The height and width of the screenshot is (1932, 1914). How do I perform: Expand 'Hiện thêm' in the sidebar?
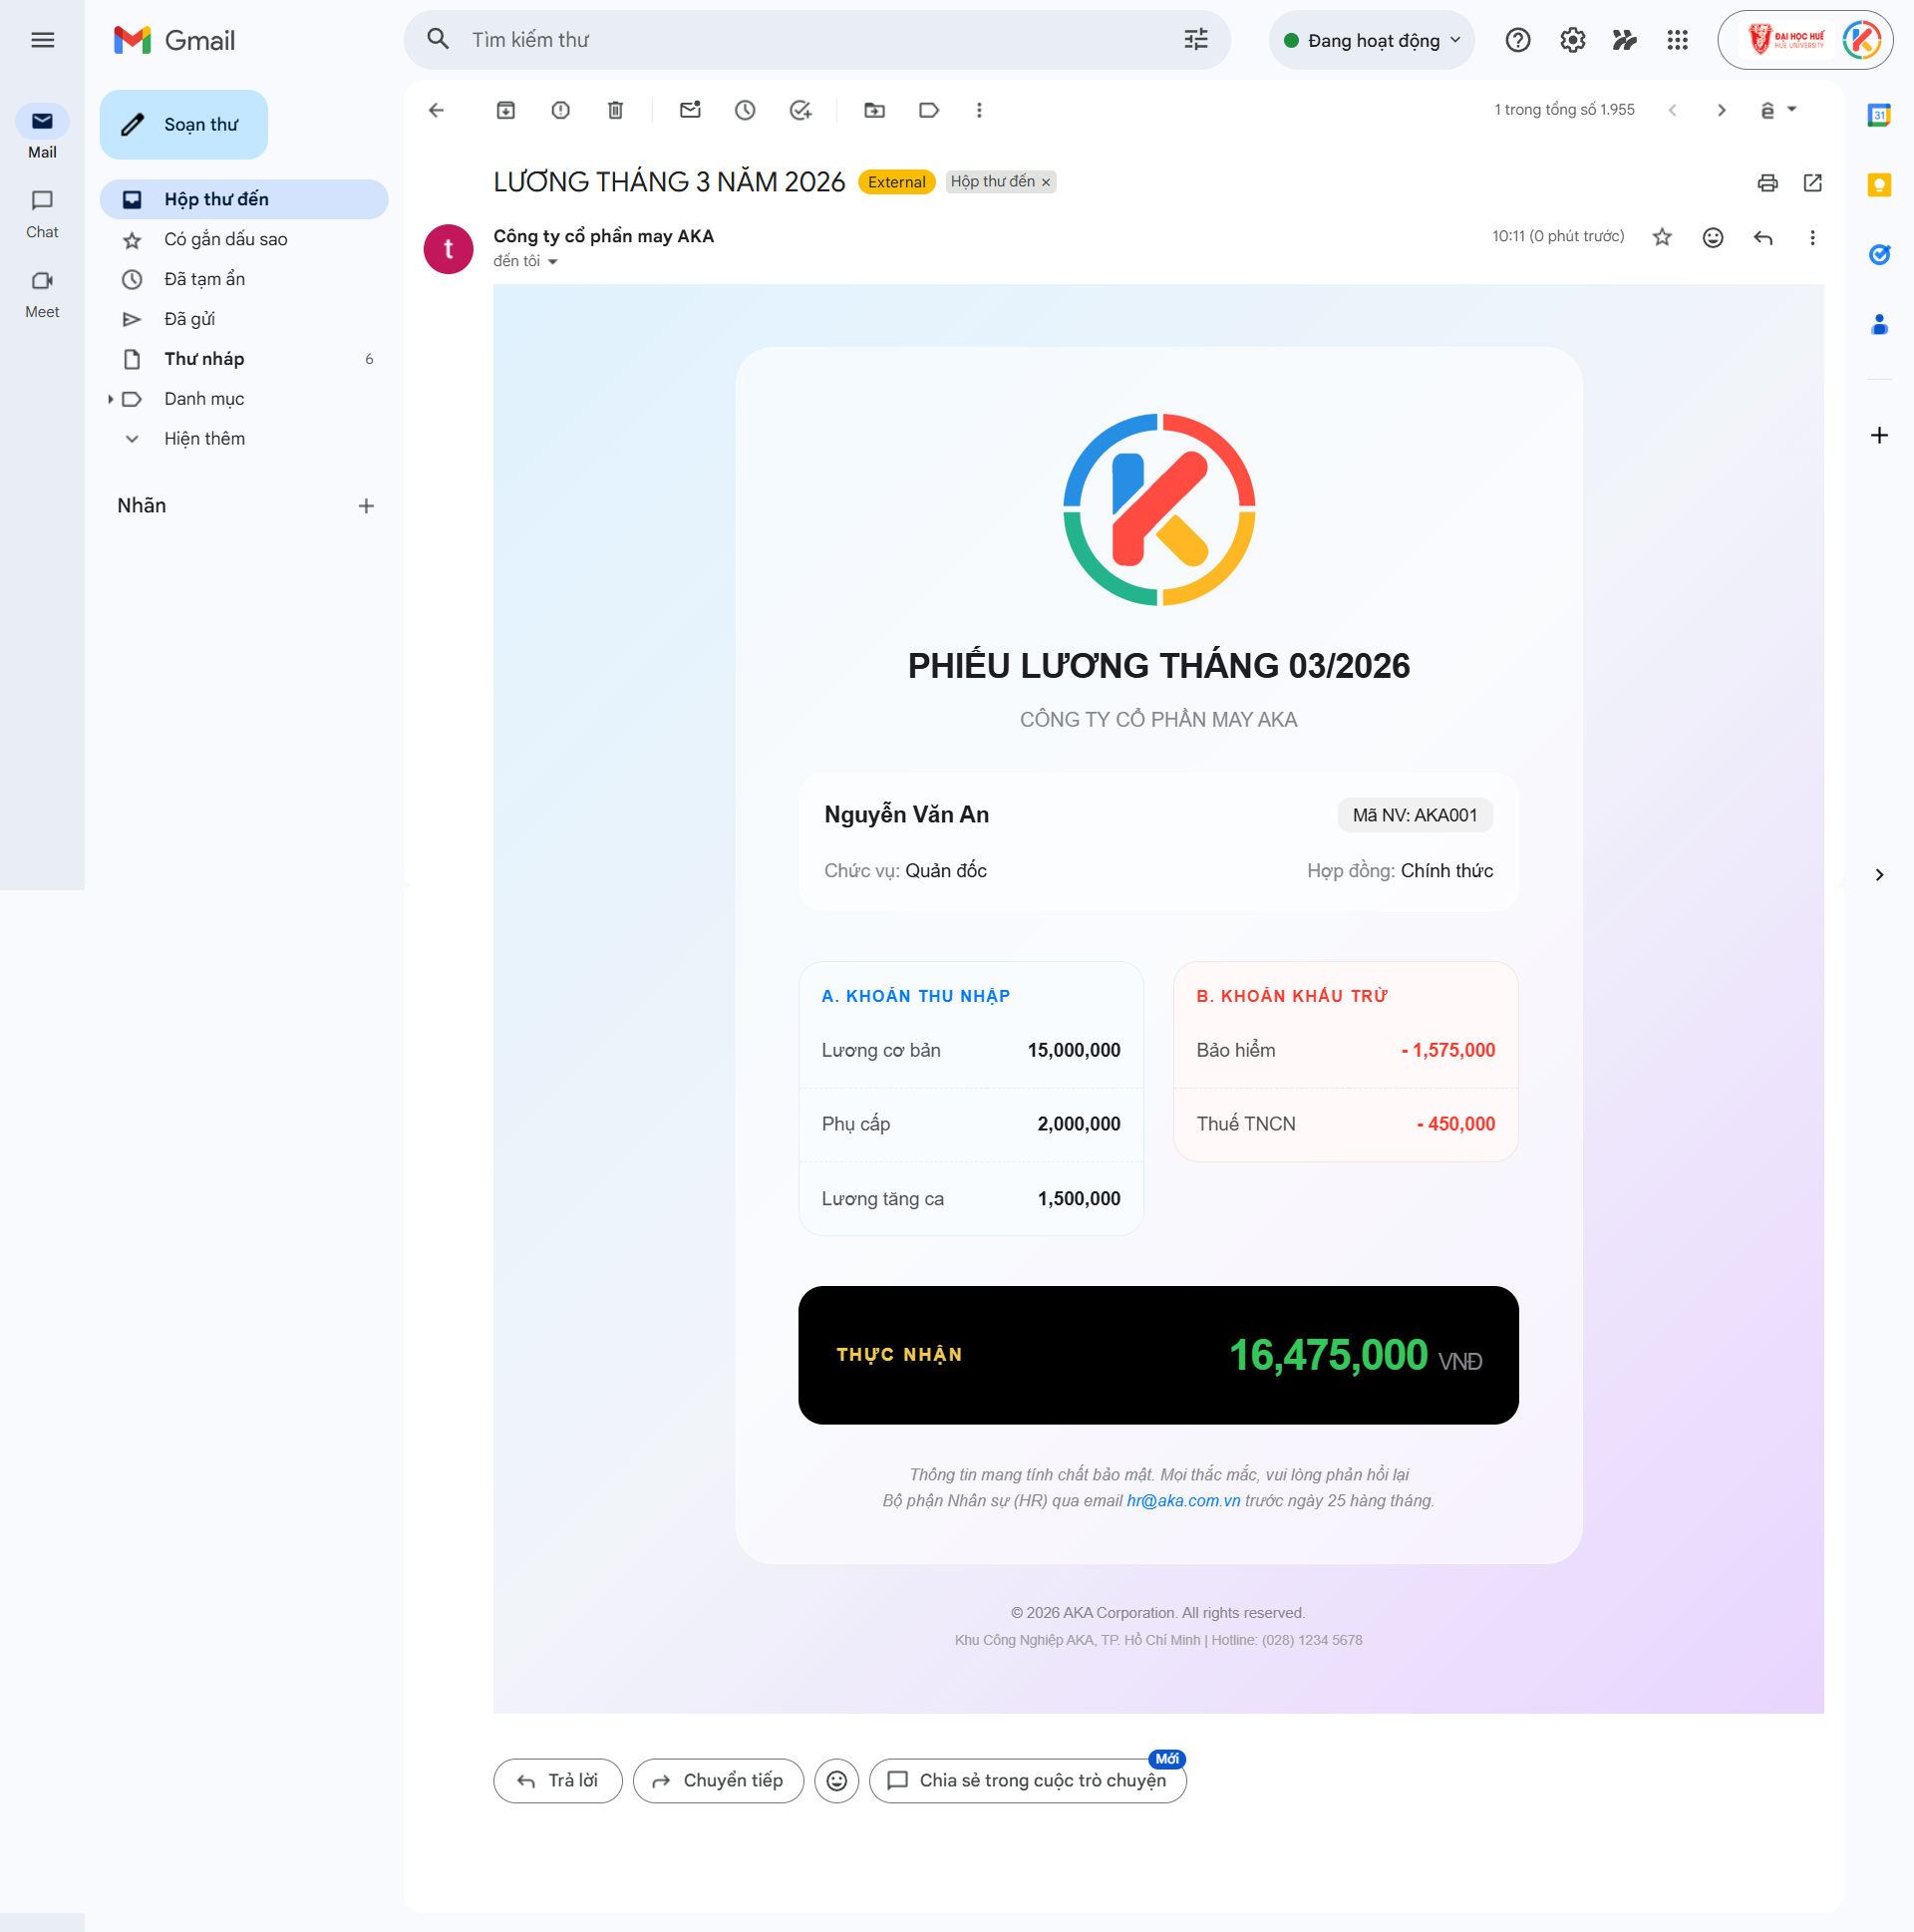point(204,438)
